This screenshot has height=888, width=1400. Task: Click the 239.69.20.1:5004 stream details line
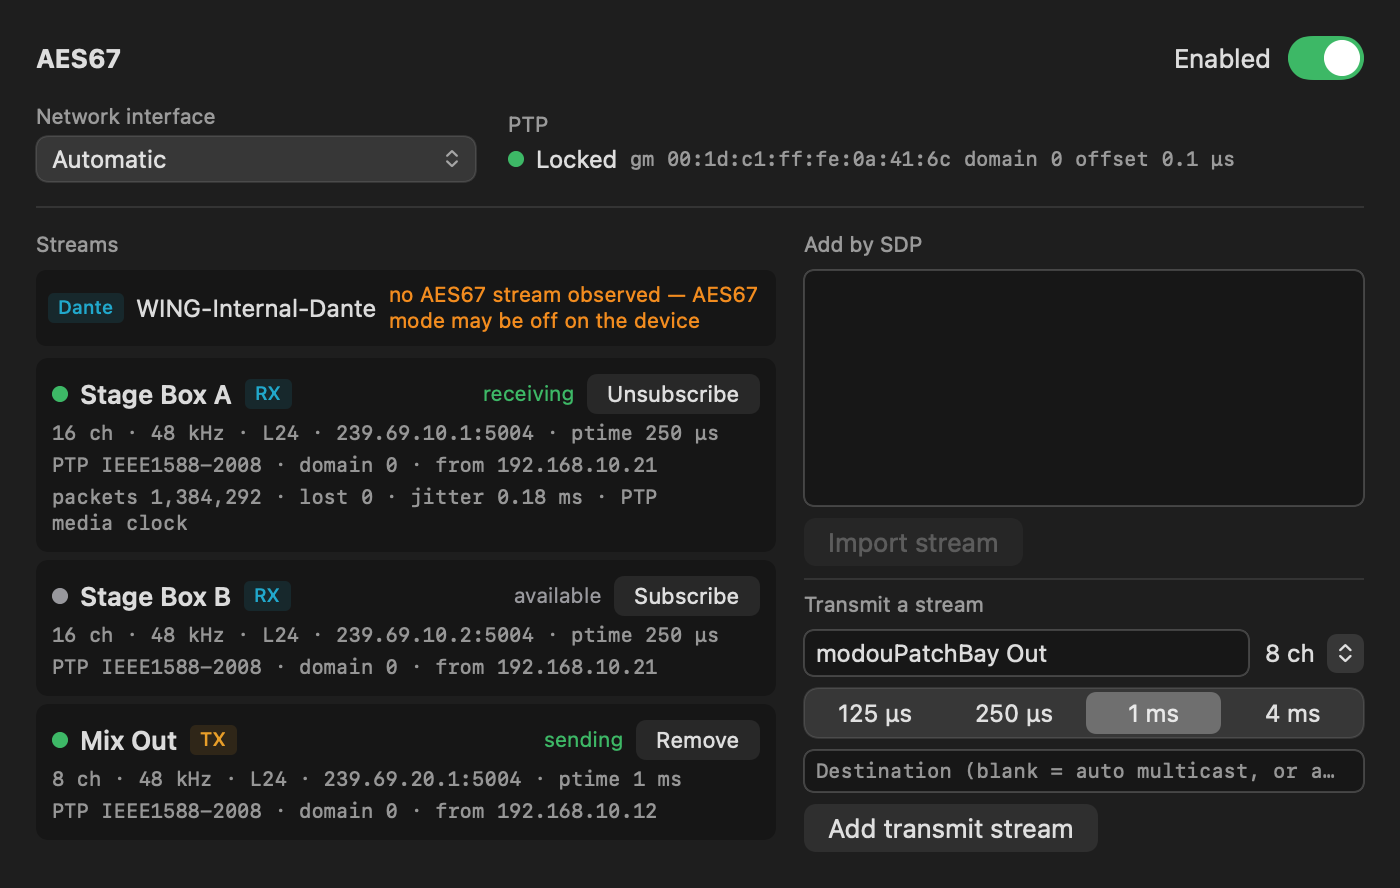[367, 779]
